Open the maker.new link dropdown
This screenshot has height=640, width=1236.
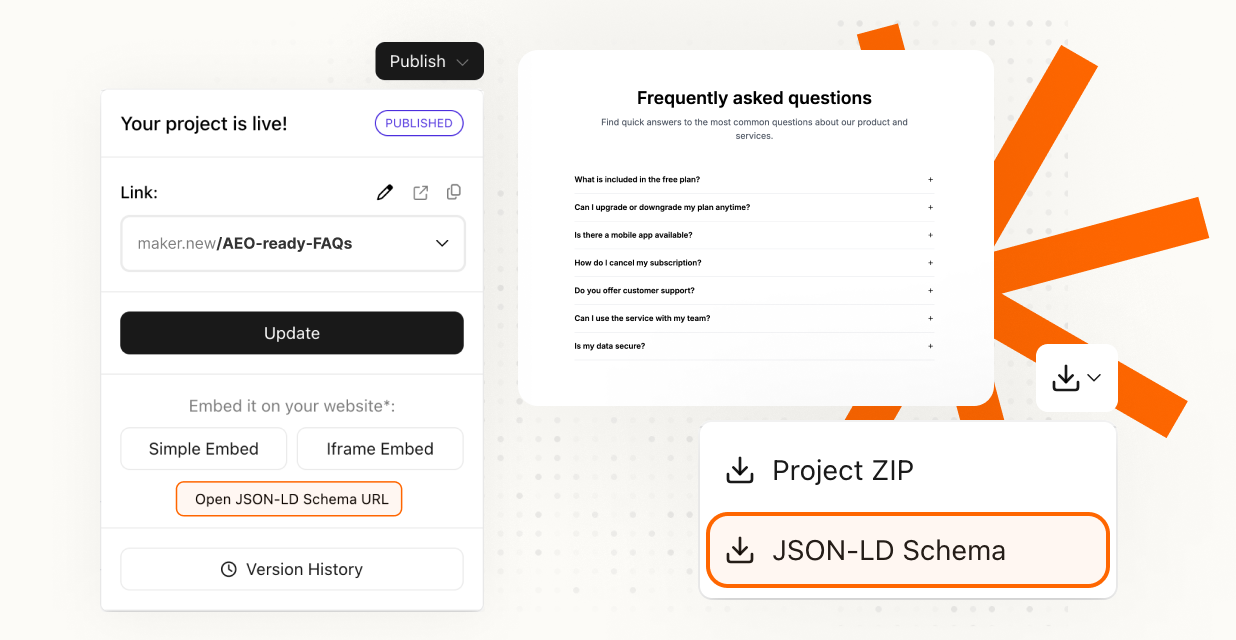(x=442, y=243)
